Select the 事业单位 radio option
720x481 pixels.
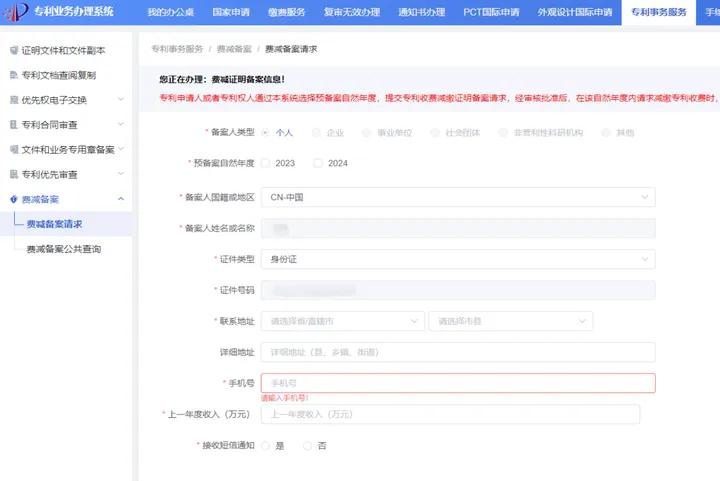click(366, 133)
